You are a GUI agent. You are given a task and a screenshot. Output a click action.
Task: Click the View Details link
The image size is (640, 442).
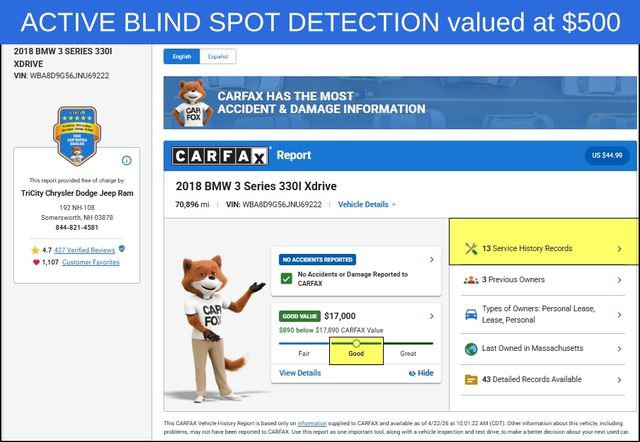[x=300, y=373]
